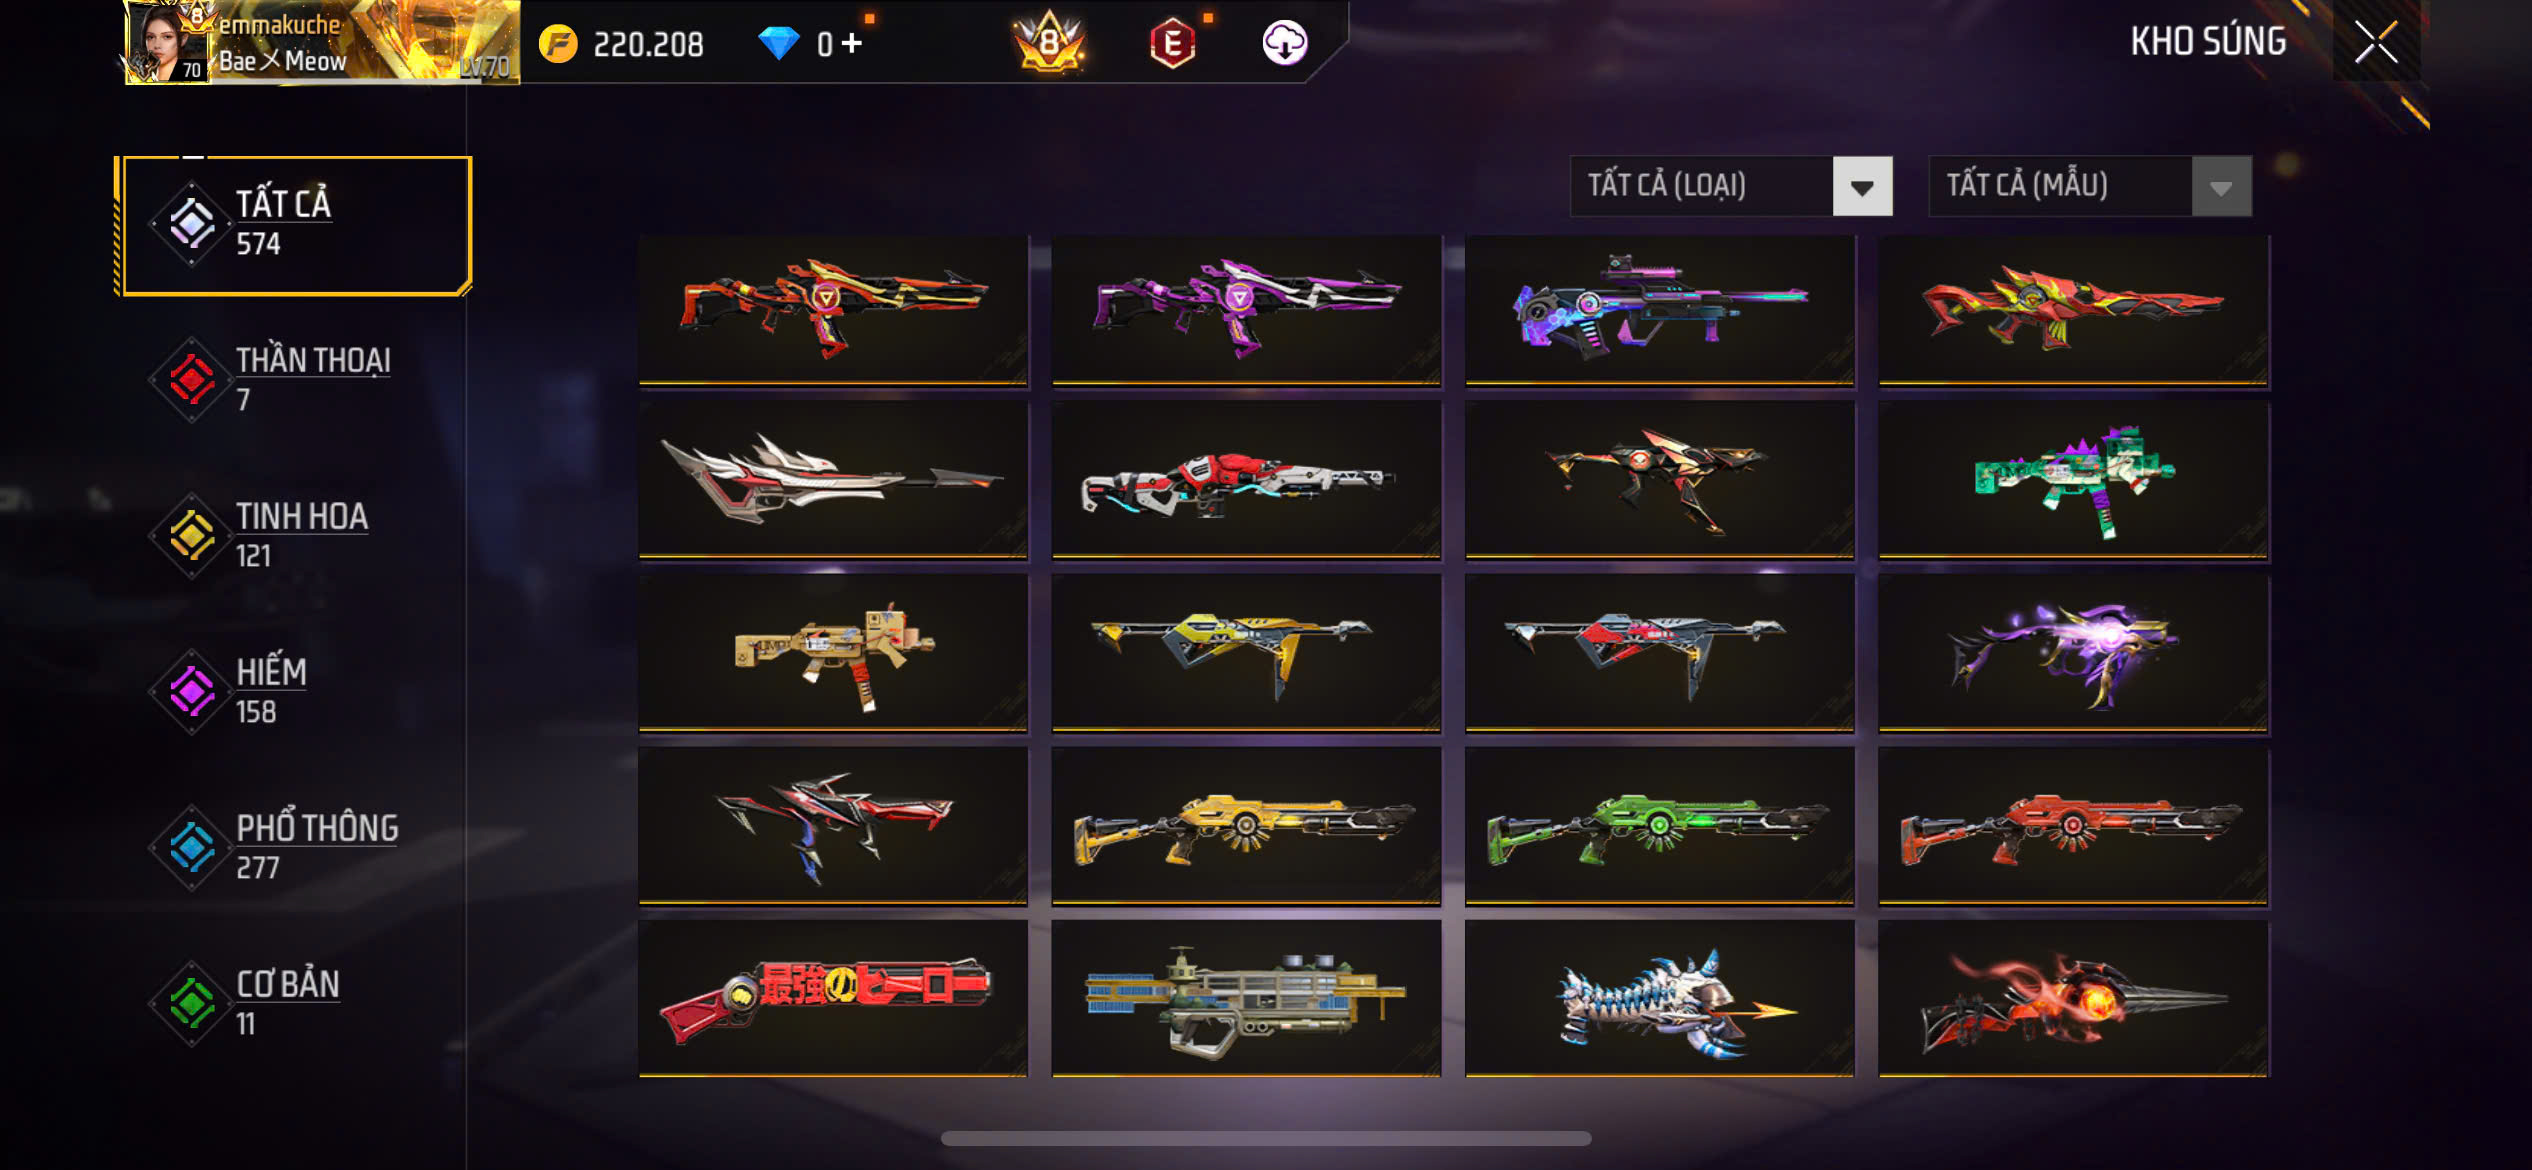
Task: Open the red E hexagon badge
Action: pyautogui.click(x=1173, y=43)
